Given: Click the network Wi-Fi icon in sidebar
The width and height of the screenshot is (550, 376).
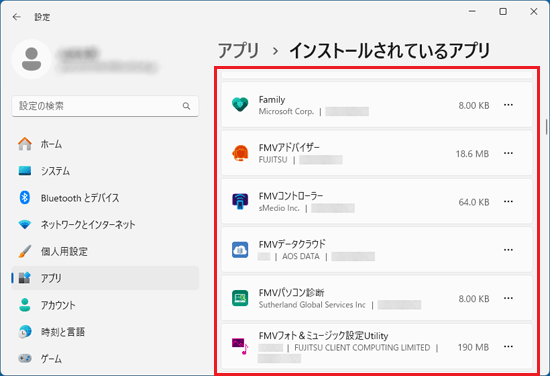Looking at the screenshot, I should click(25, 224).
